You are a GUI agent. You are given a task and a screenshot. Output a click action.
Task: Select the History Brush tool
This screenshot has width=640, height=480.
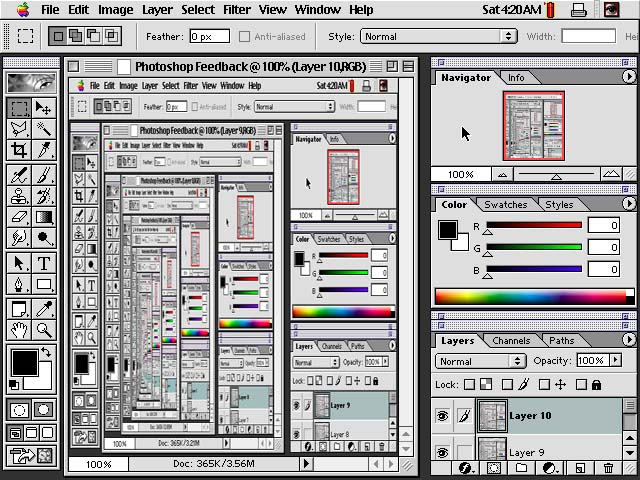[44, 196]
